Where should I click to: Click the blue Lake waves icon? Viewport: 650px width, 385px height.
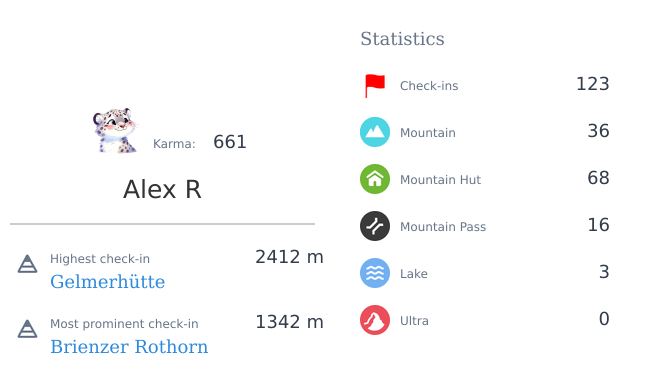coord(375,273)
